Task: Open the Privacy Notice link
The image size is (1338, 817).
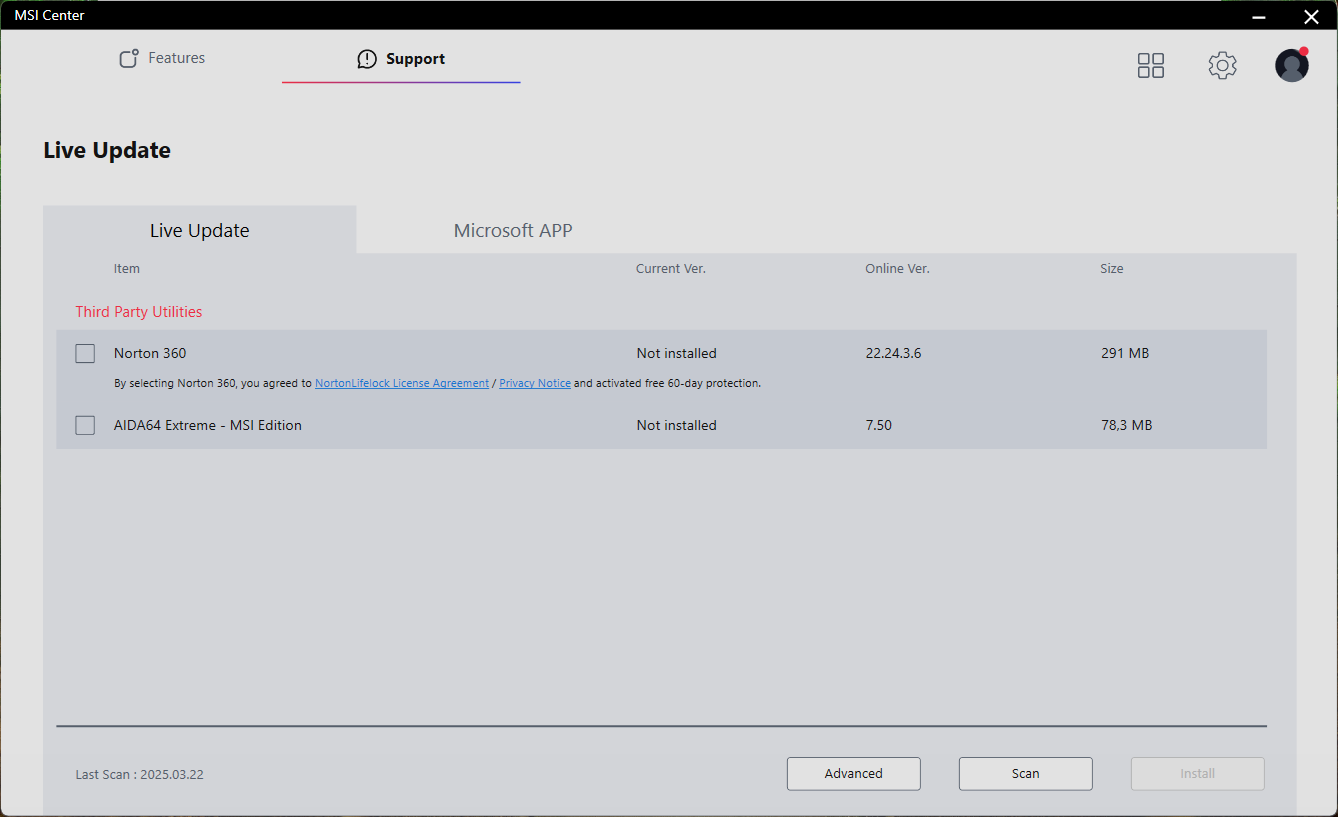Action: point(535,383)
